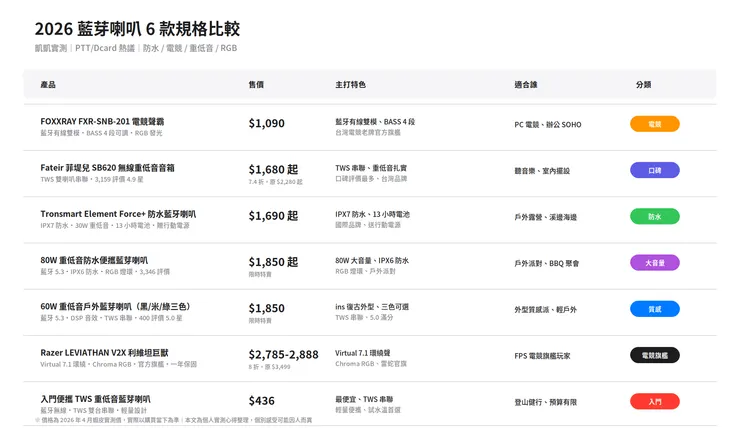Select Tronsmart Element Force+ 防水藍芽喇叭
The height and width of the screenshot is (428, 740).
point(118,214)
